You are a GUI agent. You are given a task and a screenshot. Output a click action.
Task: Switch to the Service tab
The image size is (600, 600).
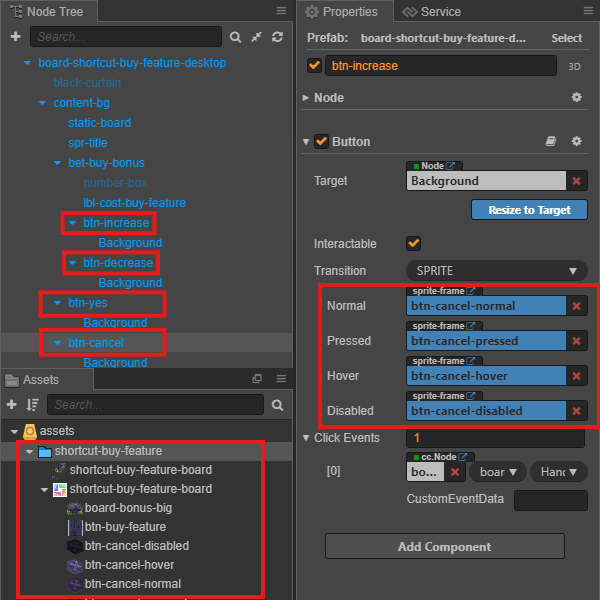(432, 12)
